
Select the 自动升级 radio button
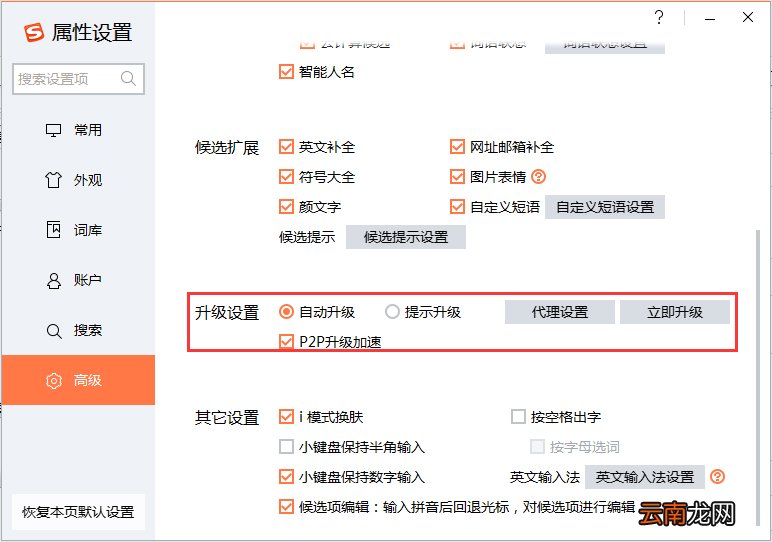pyautogui.click(x=286, y=312)
